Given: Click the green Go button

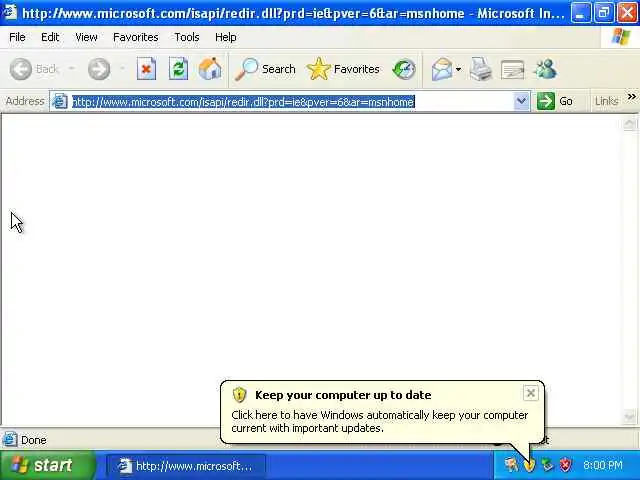Looking at the screenshot, I should pos(555,101).
